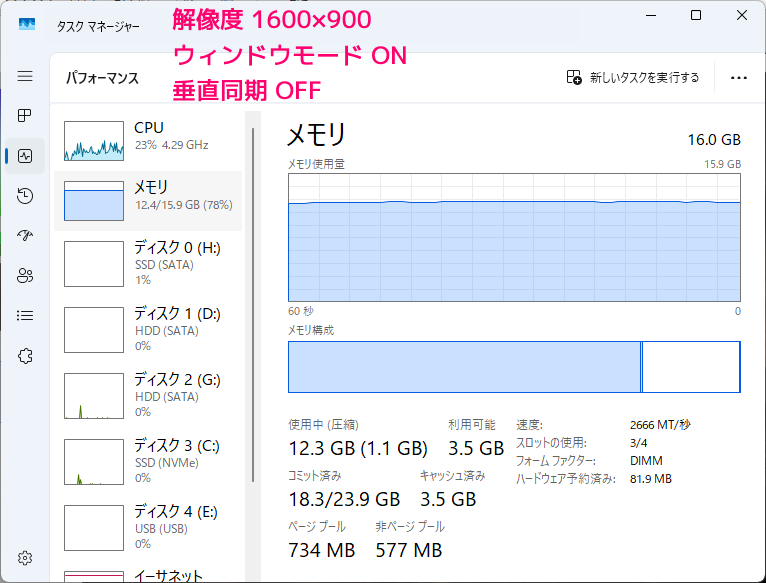Image resolution: width=766 pixels, height=583 pixels.
Task: Select ディスク 2 (G:) entry
Action: point(148,396)
